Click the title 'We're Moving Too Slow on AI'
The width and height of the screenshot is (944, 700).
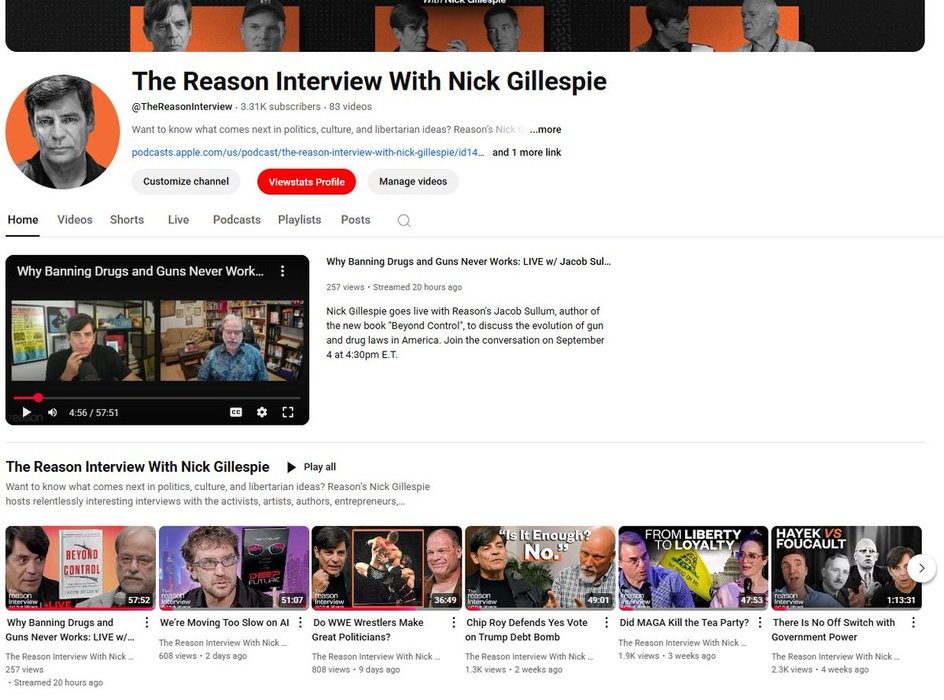pos(225,622)
